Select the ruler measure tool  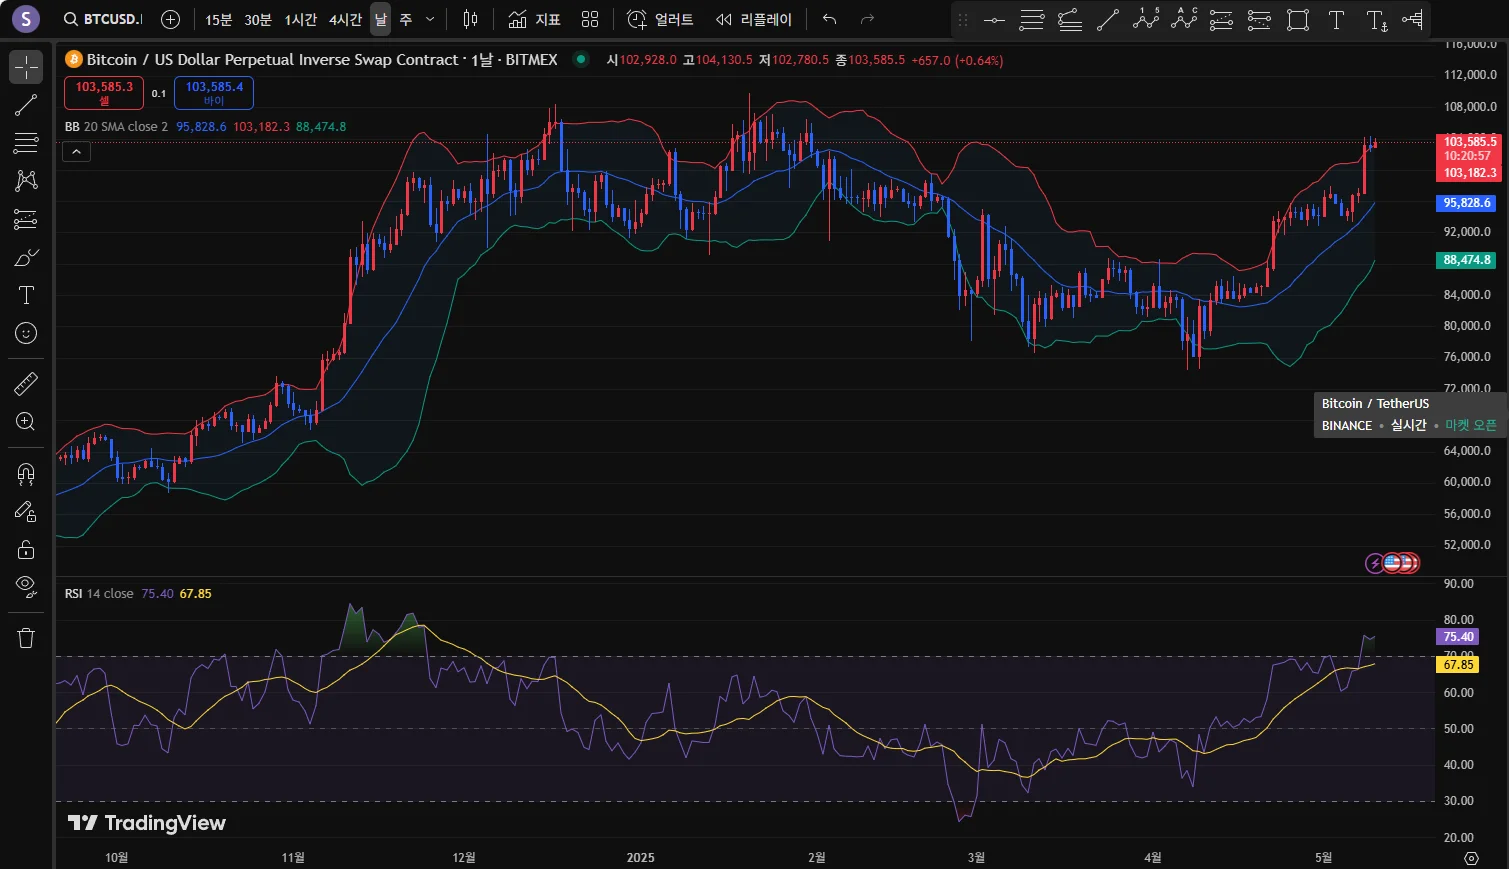click(26, 383)
